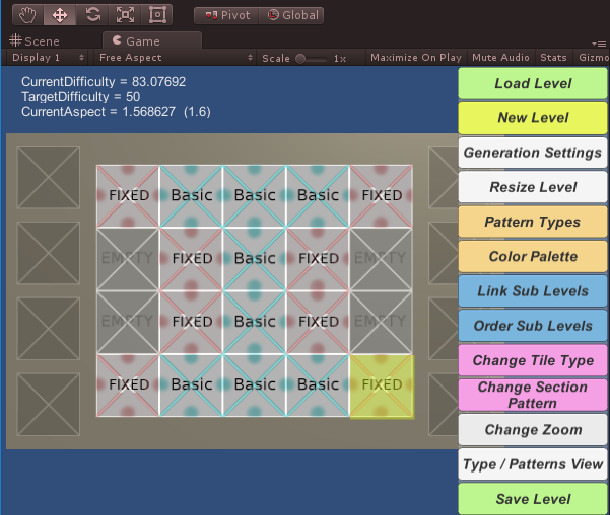Toggle Type / Patterns View
The height and width of the screenshot is (515, 610).
click(533, 464)
